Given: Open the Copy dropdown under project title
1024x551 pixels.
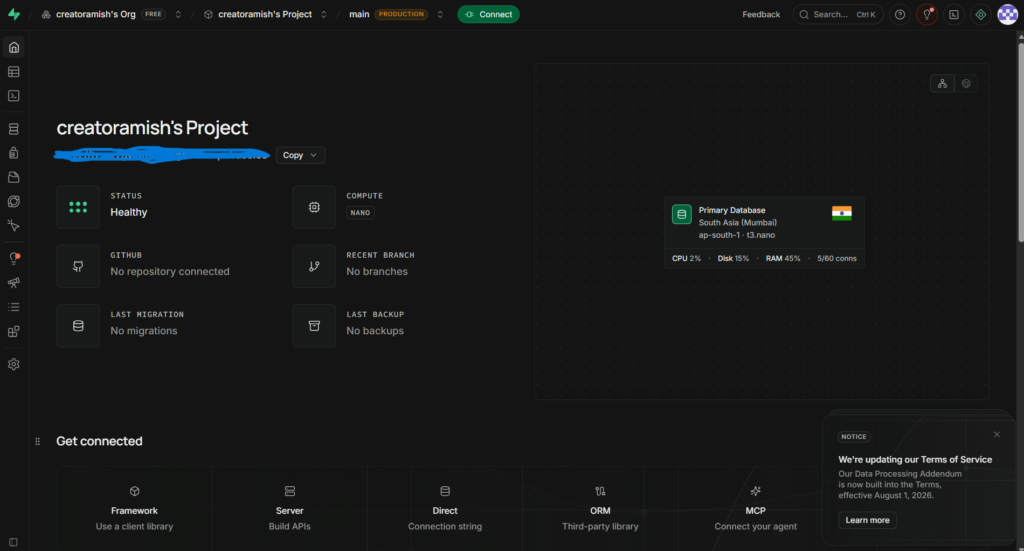Looking at the screenshot, I should [x=300, y=155].
